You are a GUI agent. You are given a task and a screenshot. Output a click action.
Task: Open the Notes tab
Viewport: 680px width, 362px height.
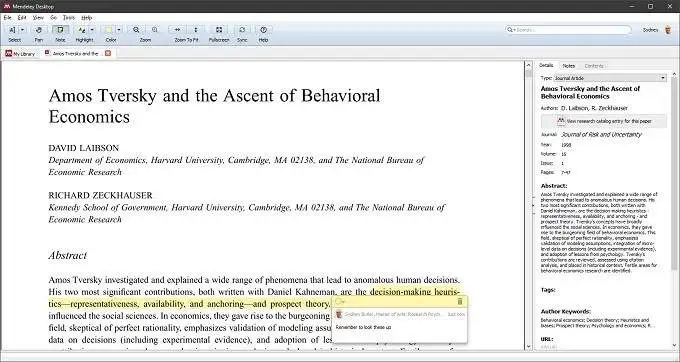tap(569, 66)
